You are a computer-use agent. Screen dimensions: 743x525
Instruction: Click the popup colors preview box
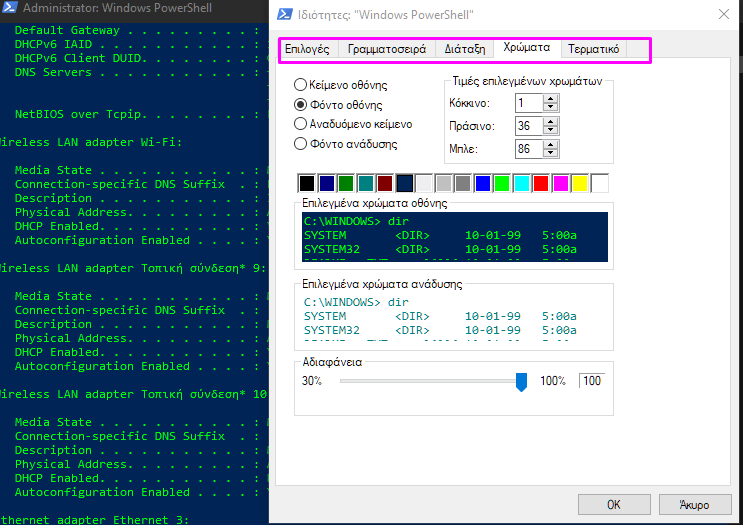coord(455,318)
